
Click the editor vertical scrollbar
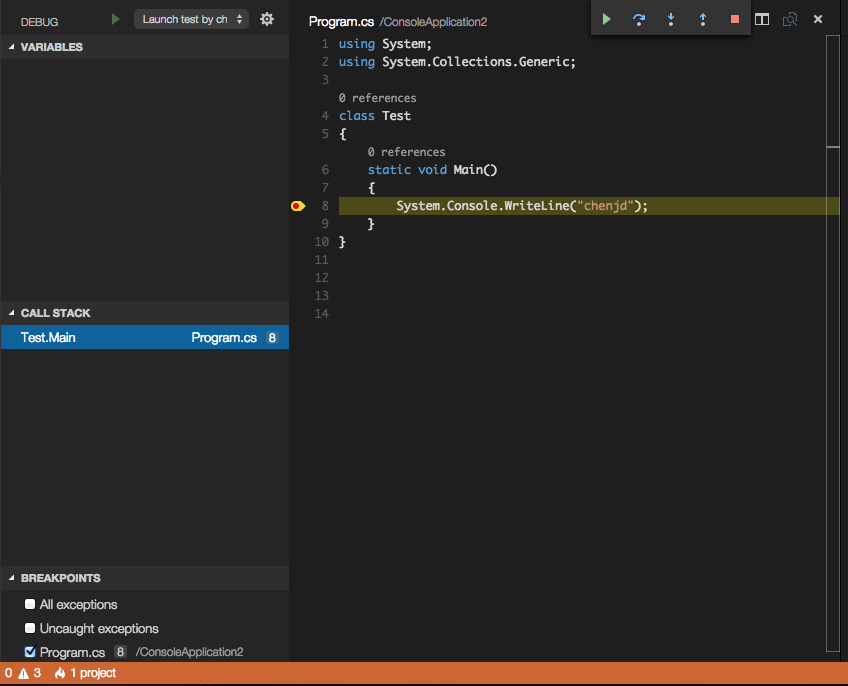[833, 344]
